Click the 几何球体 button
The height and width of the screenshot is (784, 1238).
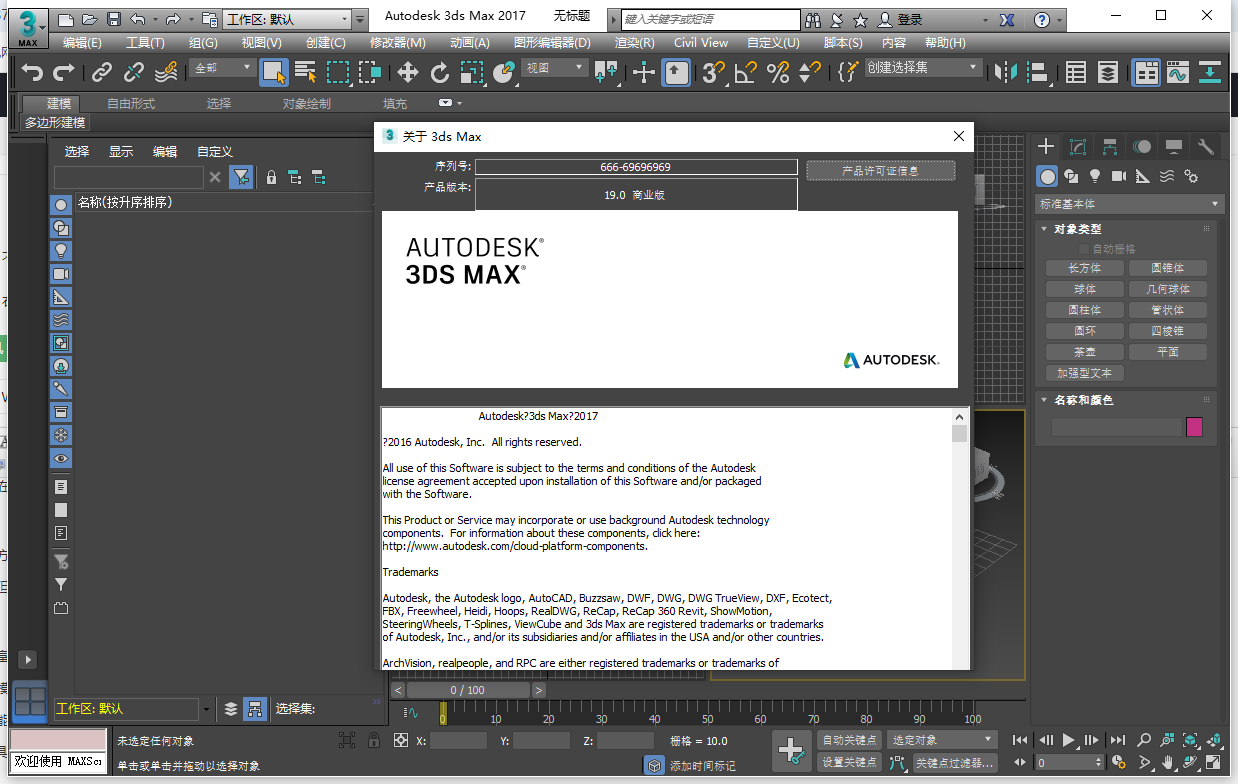click(x=1167, y=289)
